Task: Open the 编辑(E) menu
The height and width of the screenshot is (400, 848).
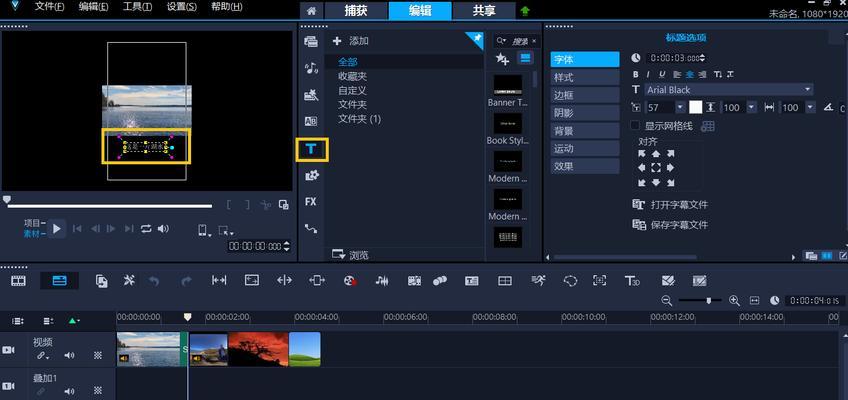Action: [93, 7]
